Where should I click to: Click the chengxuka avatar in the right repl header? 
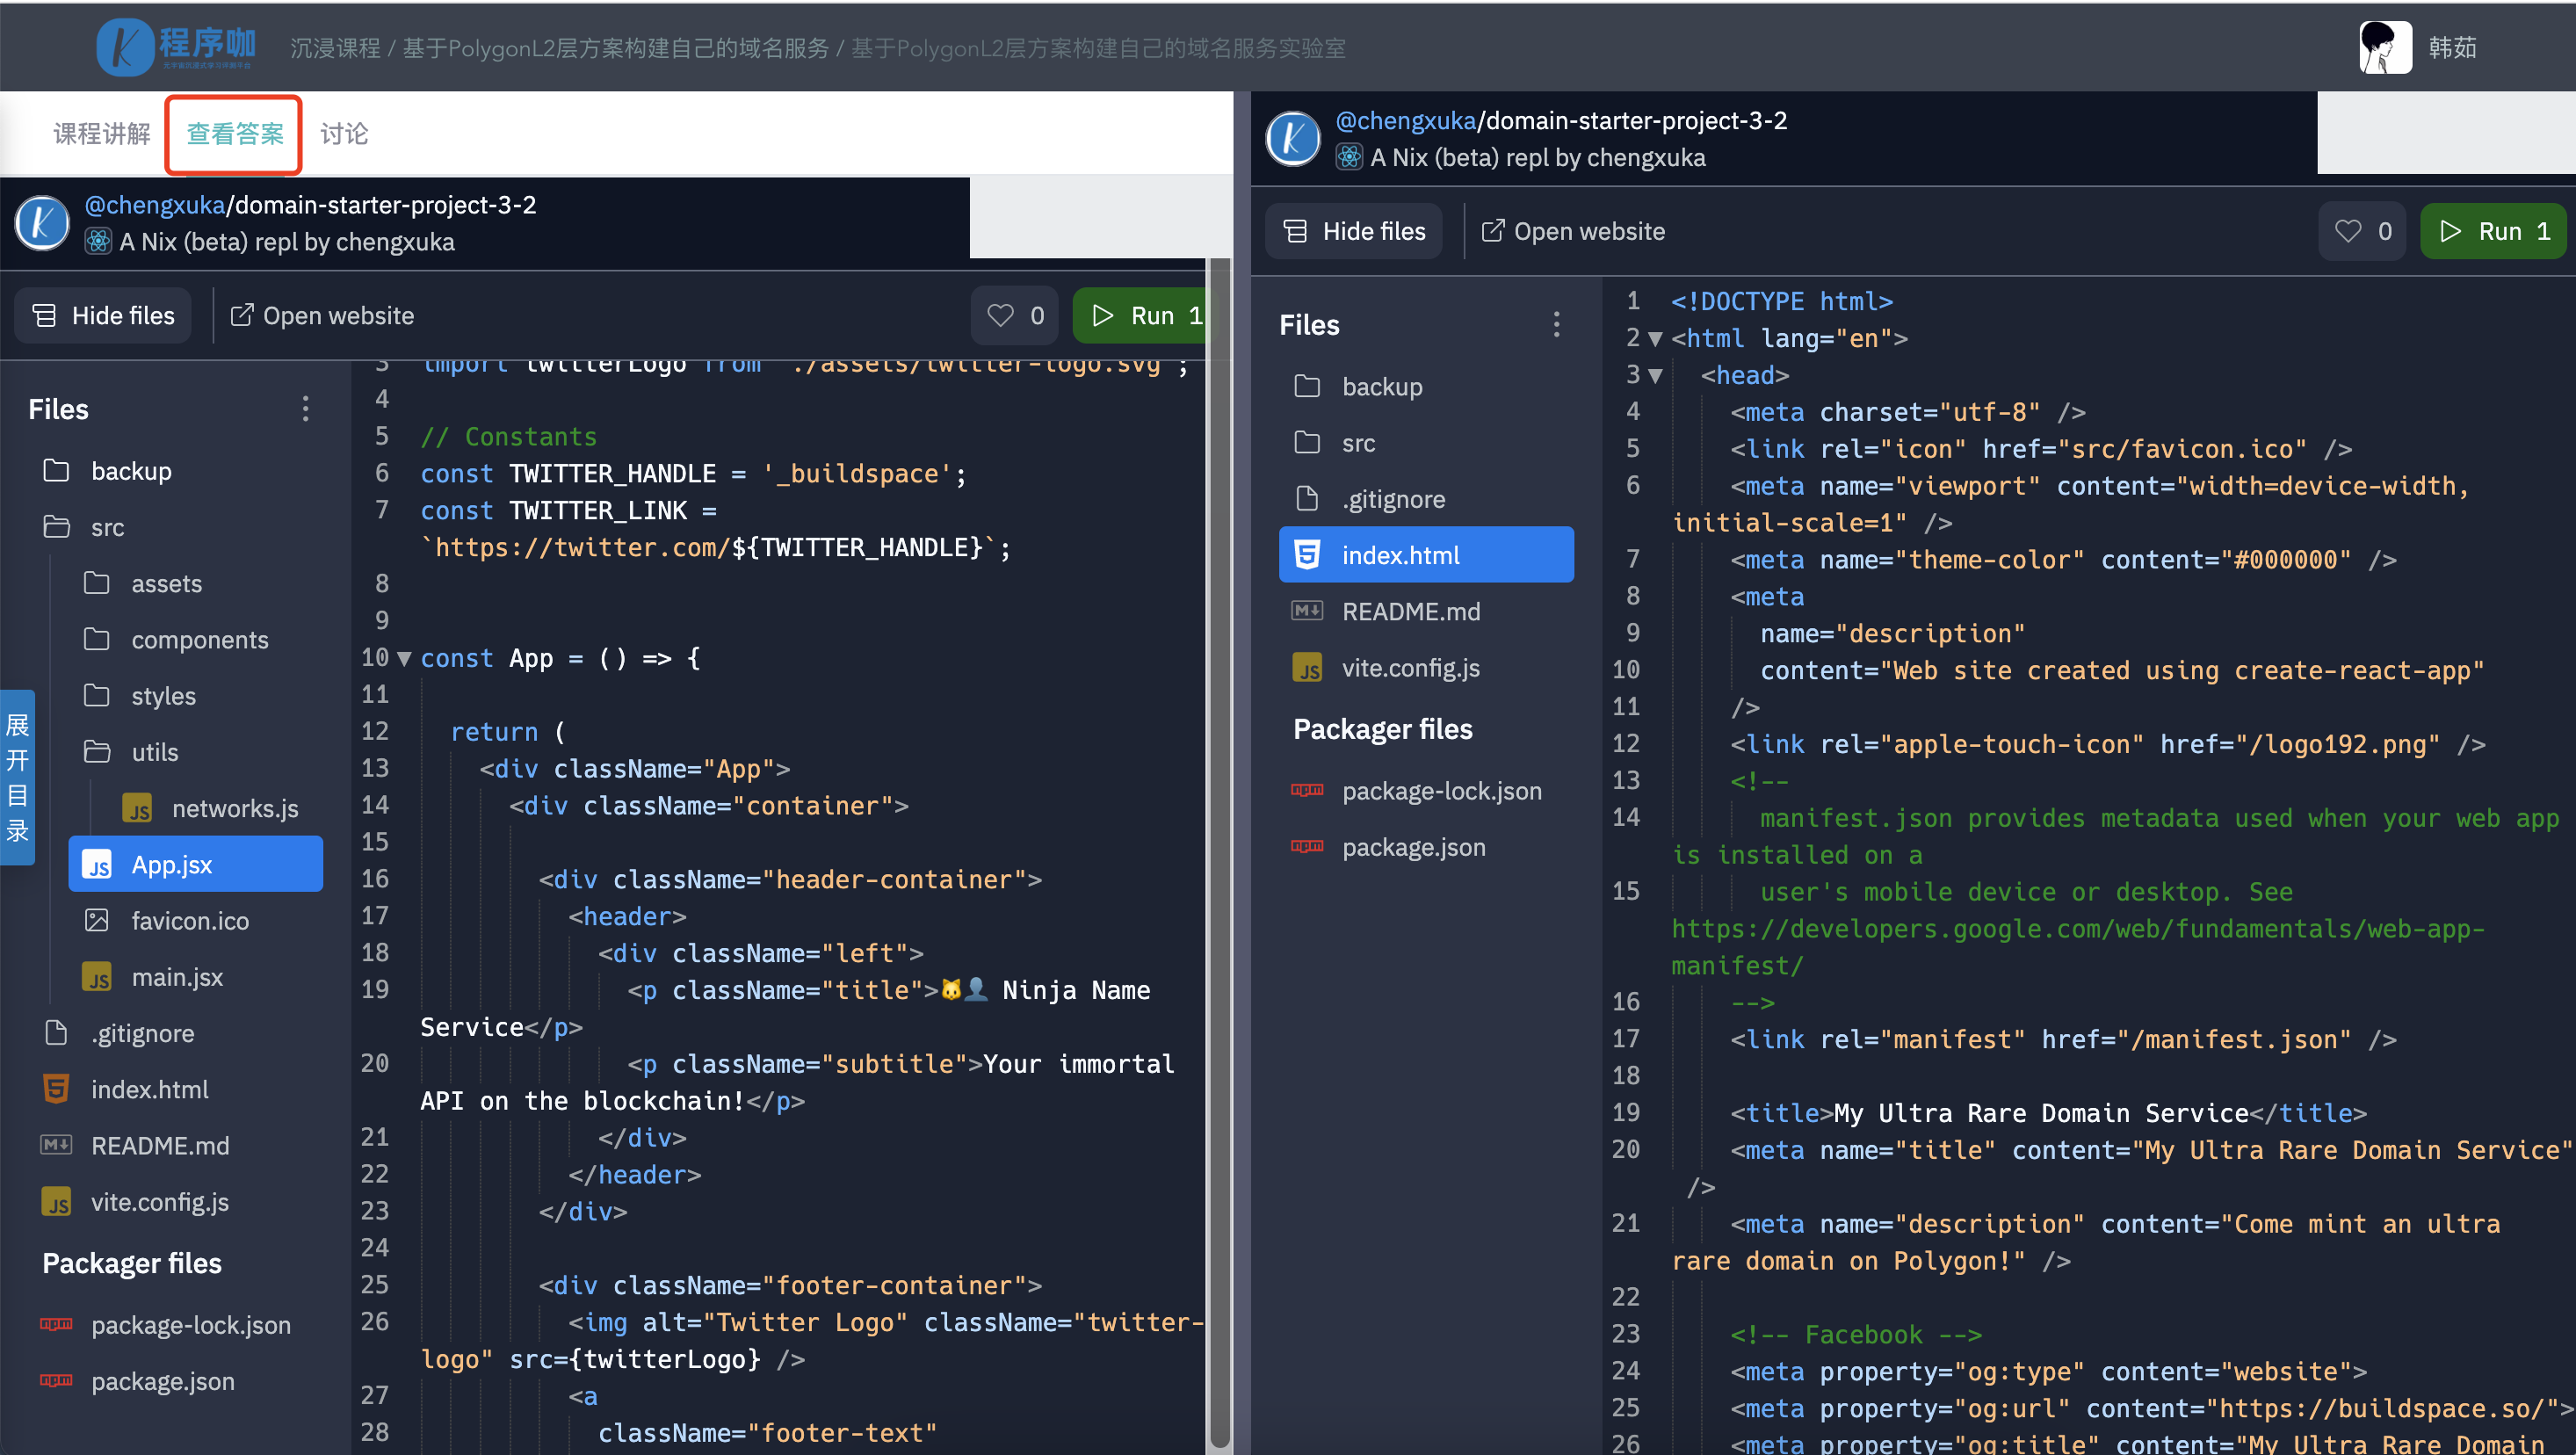tap(1293, 139)
